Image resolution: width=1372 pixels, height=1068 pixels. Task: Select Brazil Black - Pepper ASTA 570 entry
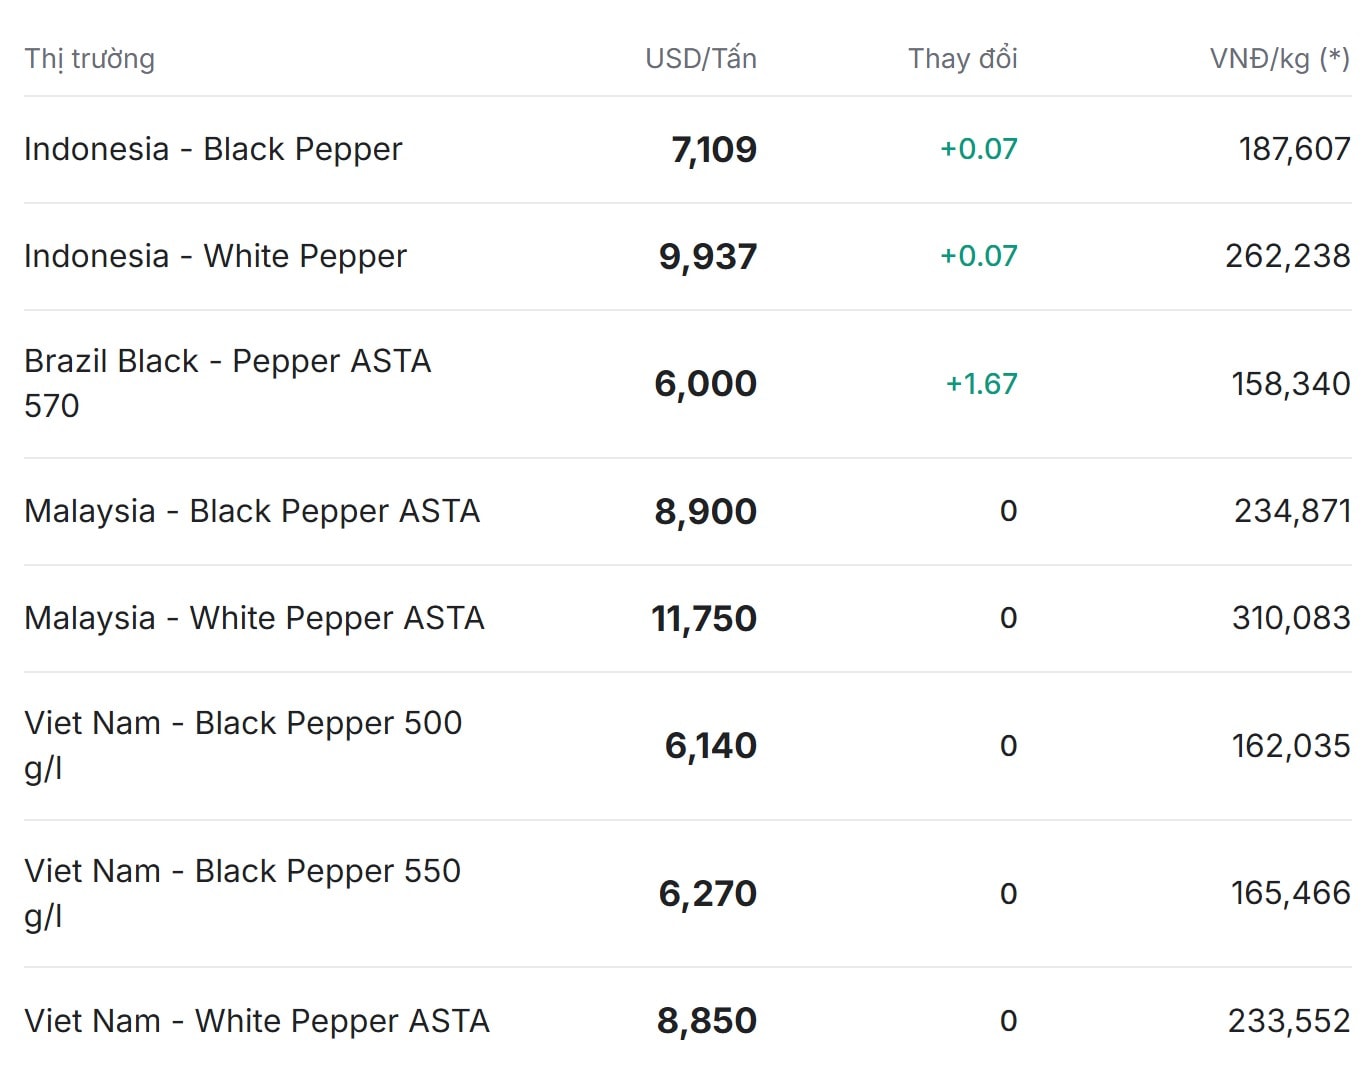(x=227, y=383)
